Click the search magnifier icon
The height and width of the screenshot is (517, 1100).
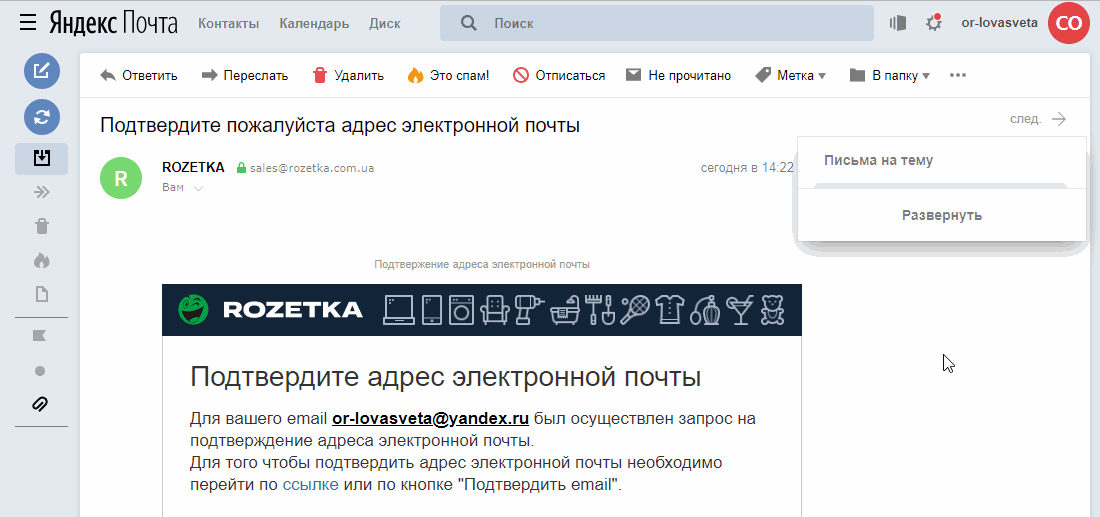469,23
